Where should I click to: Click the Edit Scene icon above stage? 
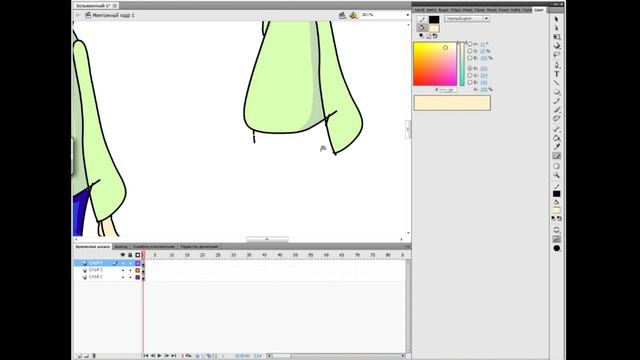point(342,15)
